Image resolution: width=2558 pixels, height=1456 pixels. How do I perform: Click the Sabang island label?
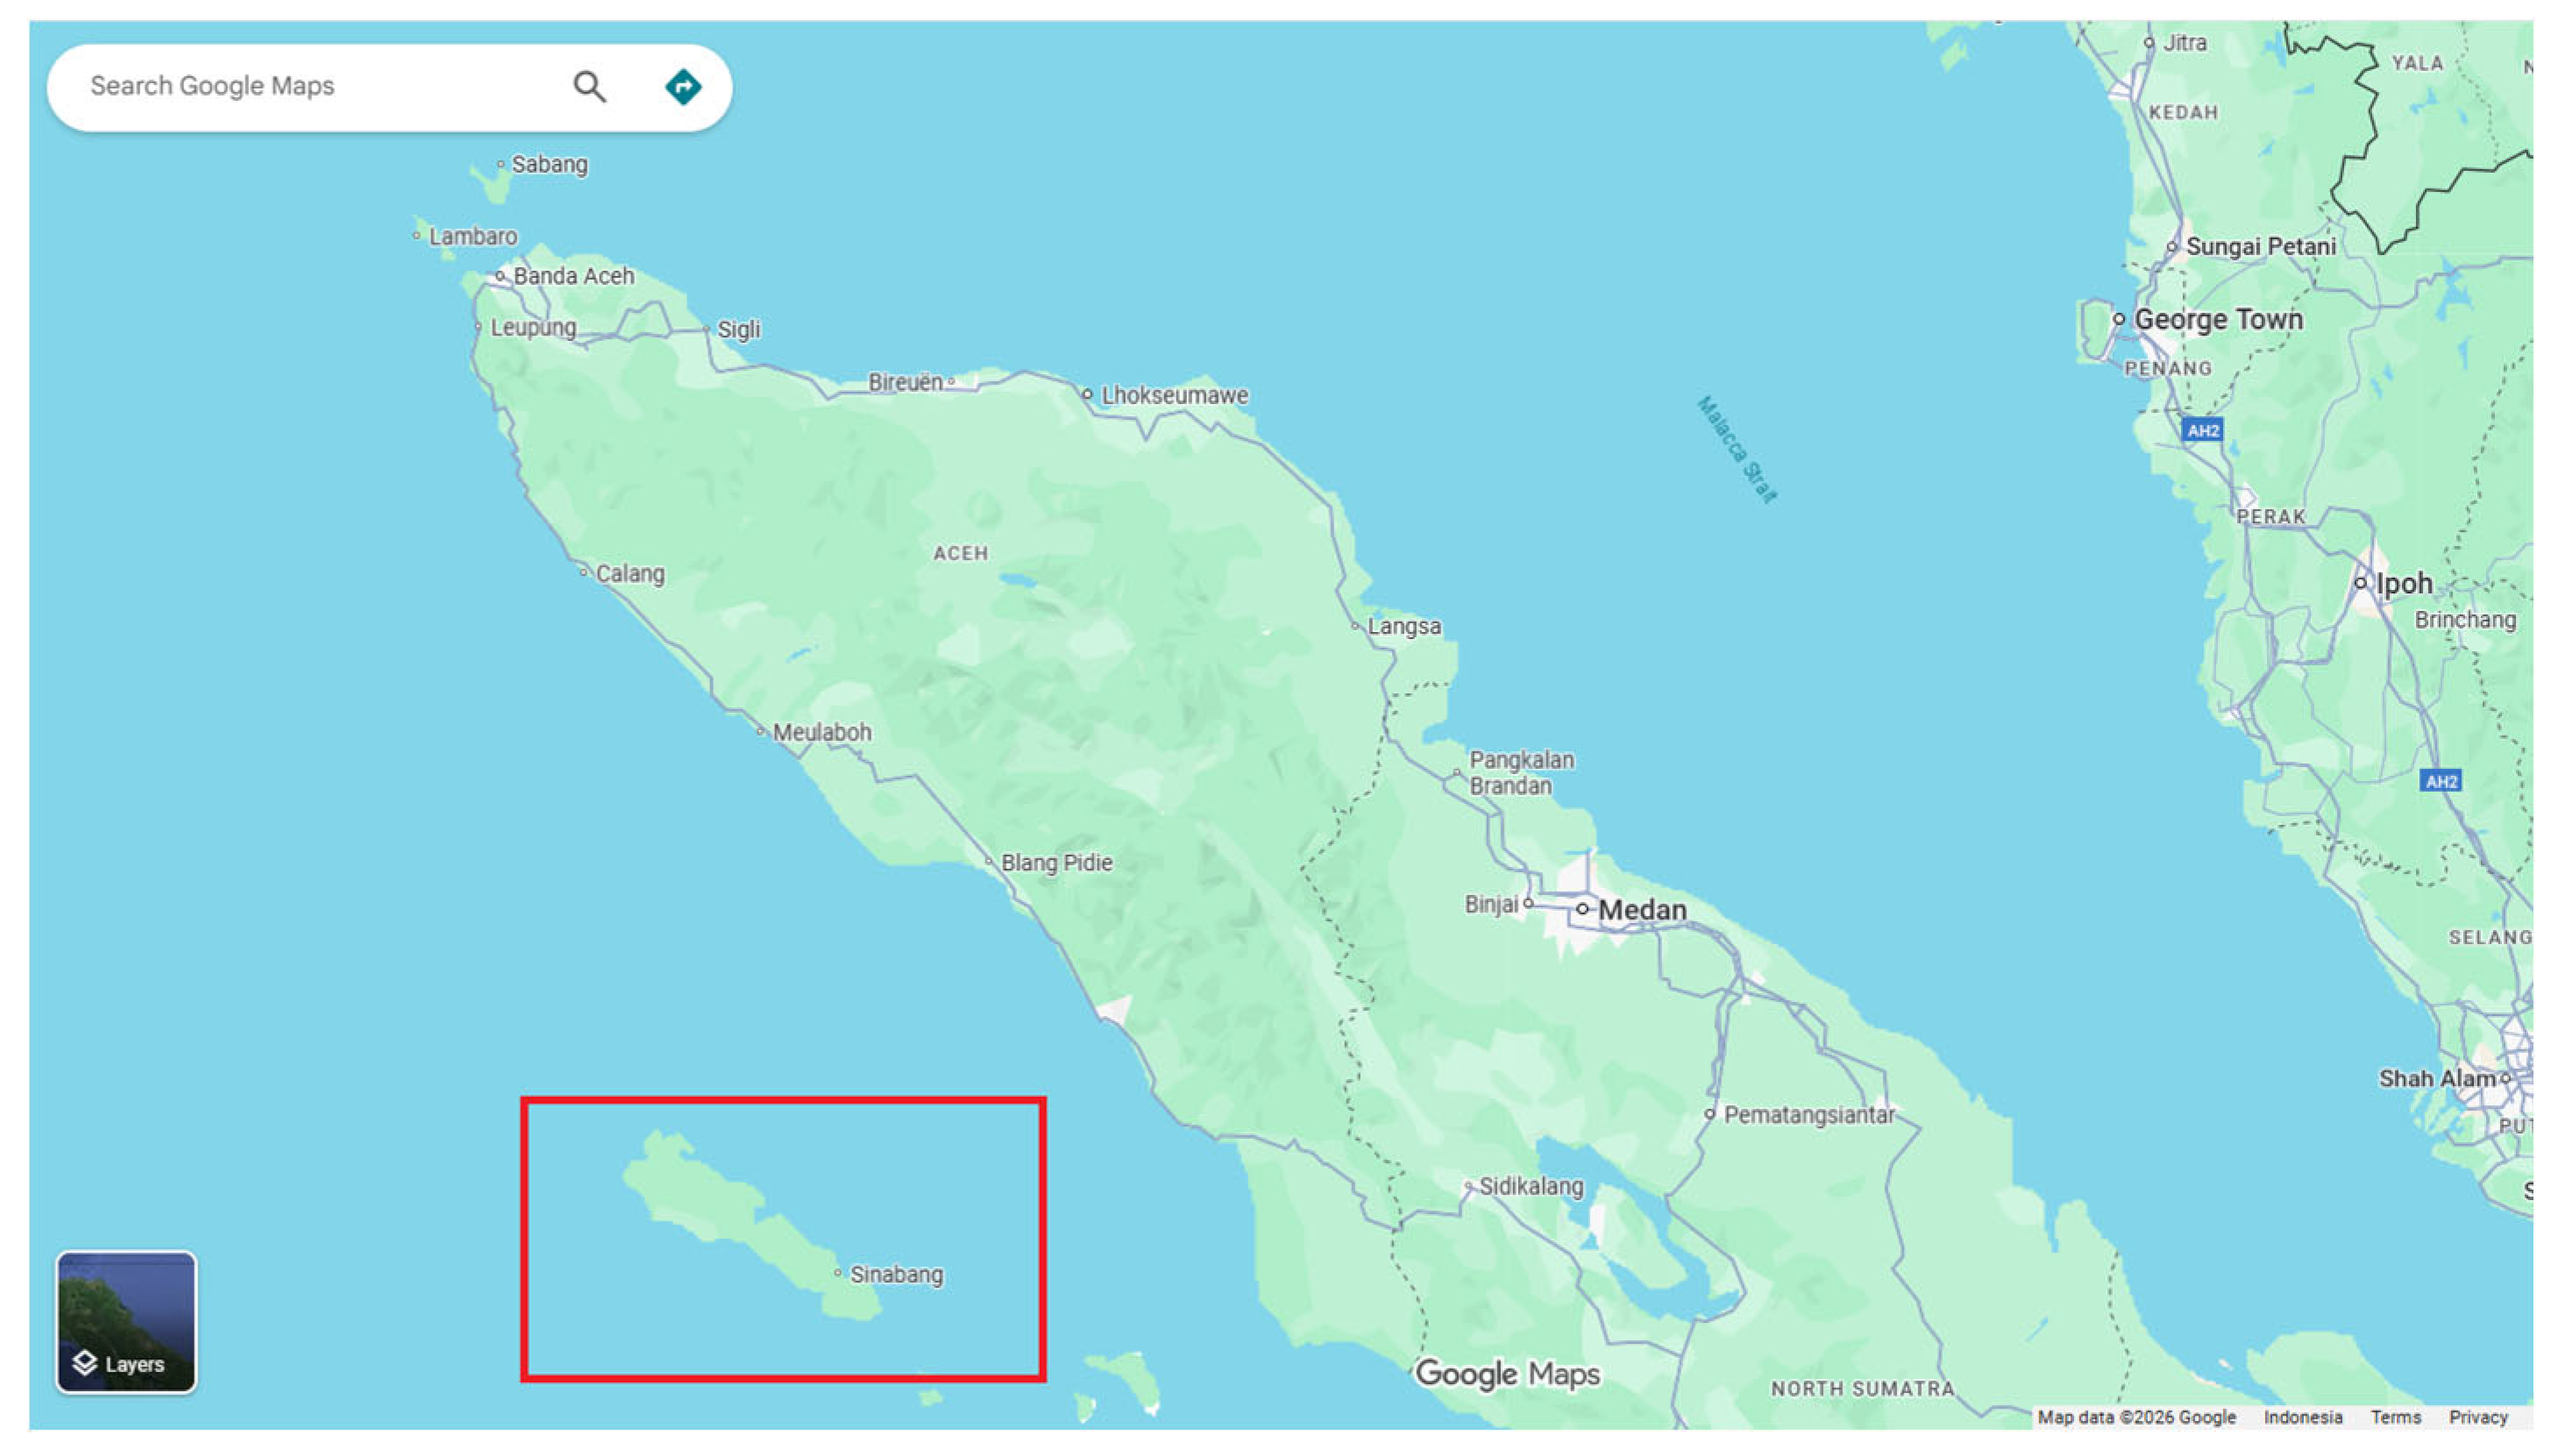[549, 164]
